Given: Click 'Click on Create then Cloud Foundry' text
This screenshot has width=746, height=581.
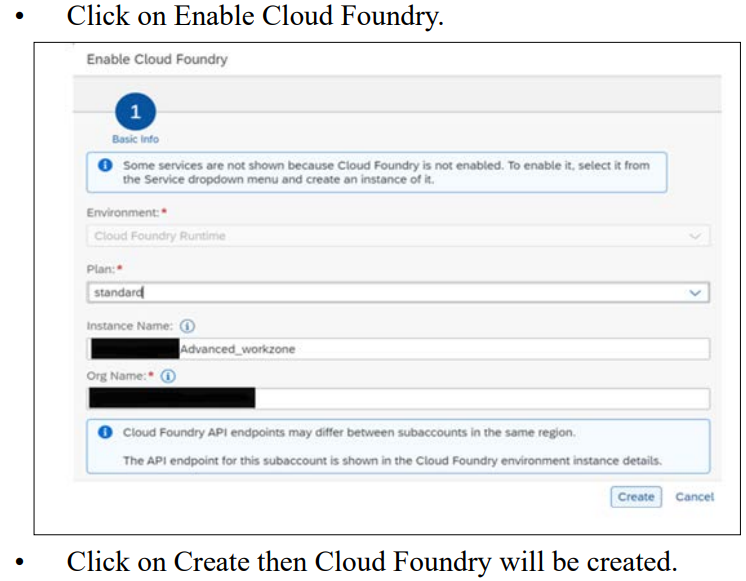Looking at the screenshot, I should point(372,561).
